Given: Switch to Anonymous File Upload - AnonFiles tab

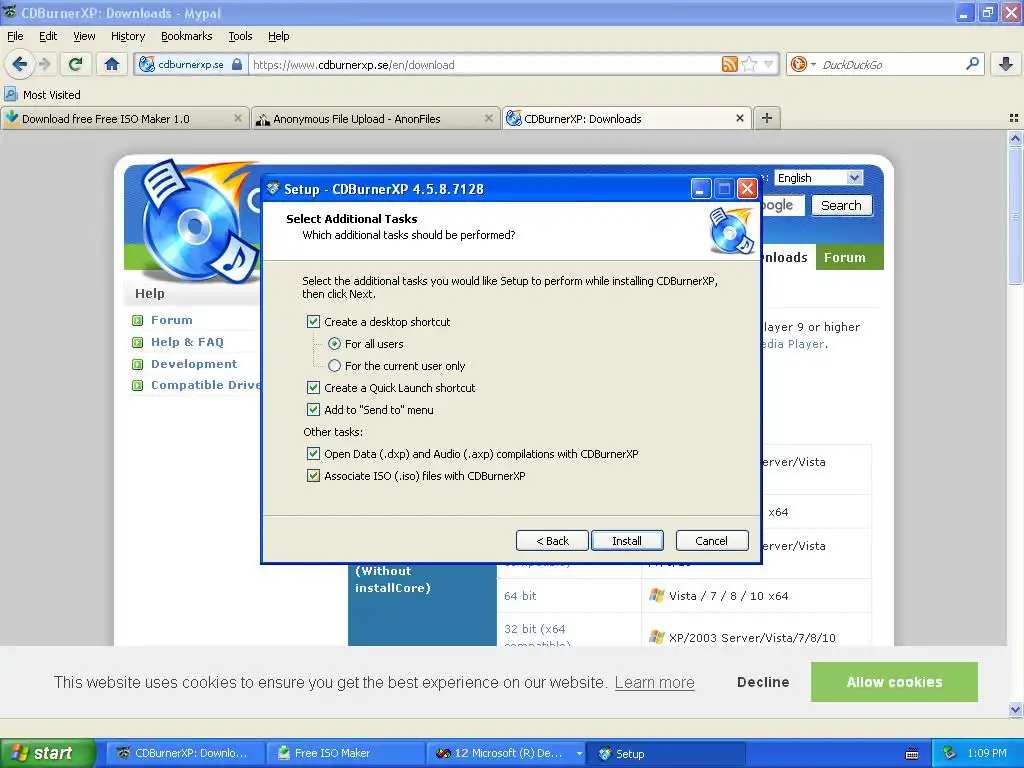Looking at the screenshot, I should (x=375, y=118).
